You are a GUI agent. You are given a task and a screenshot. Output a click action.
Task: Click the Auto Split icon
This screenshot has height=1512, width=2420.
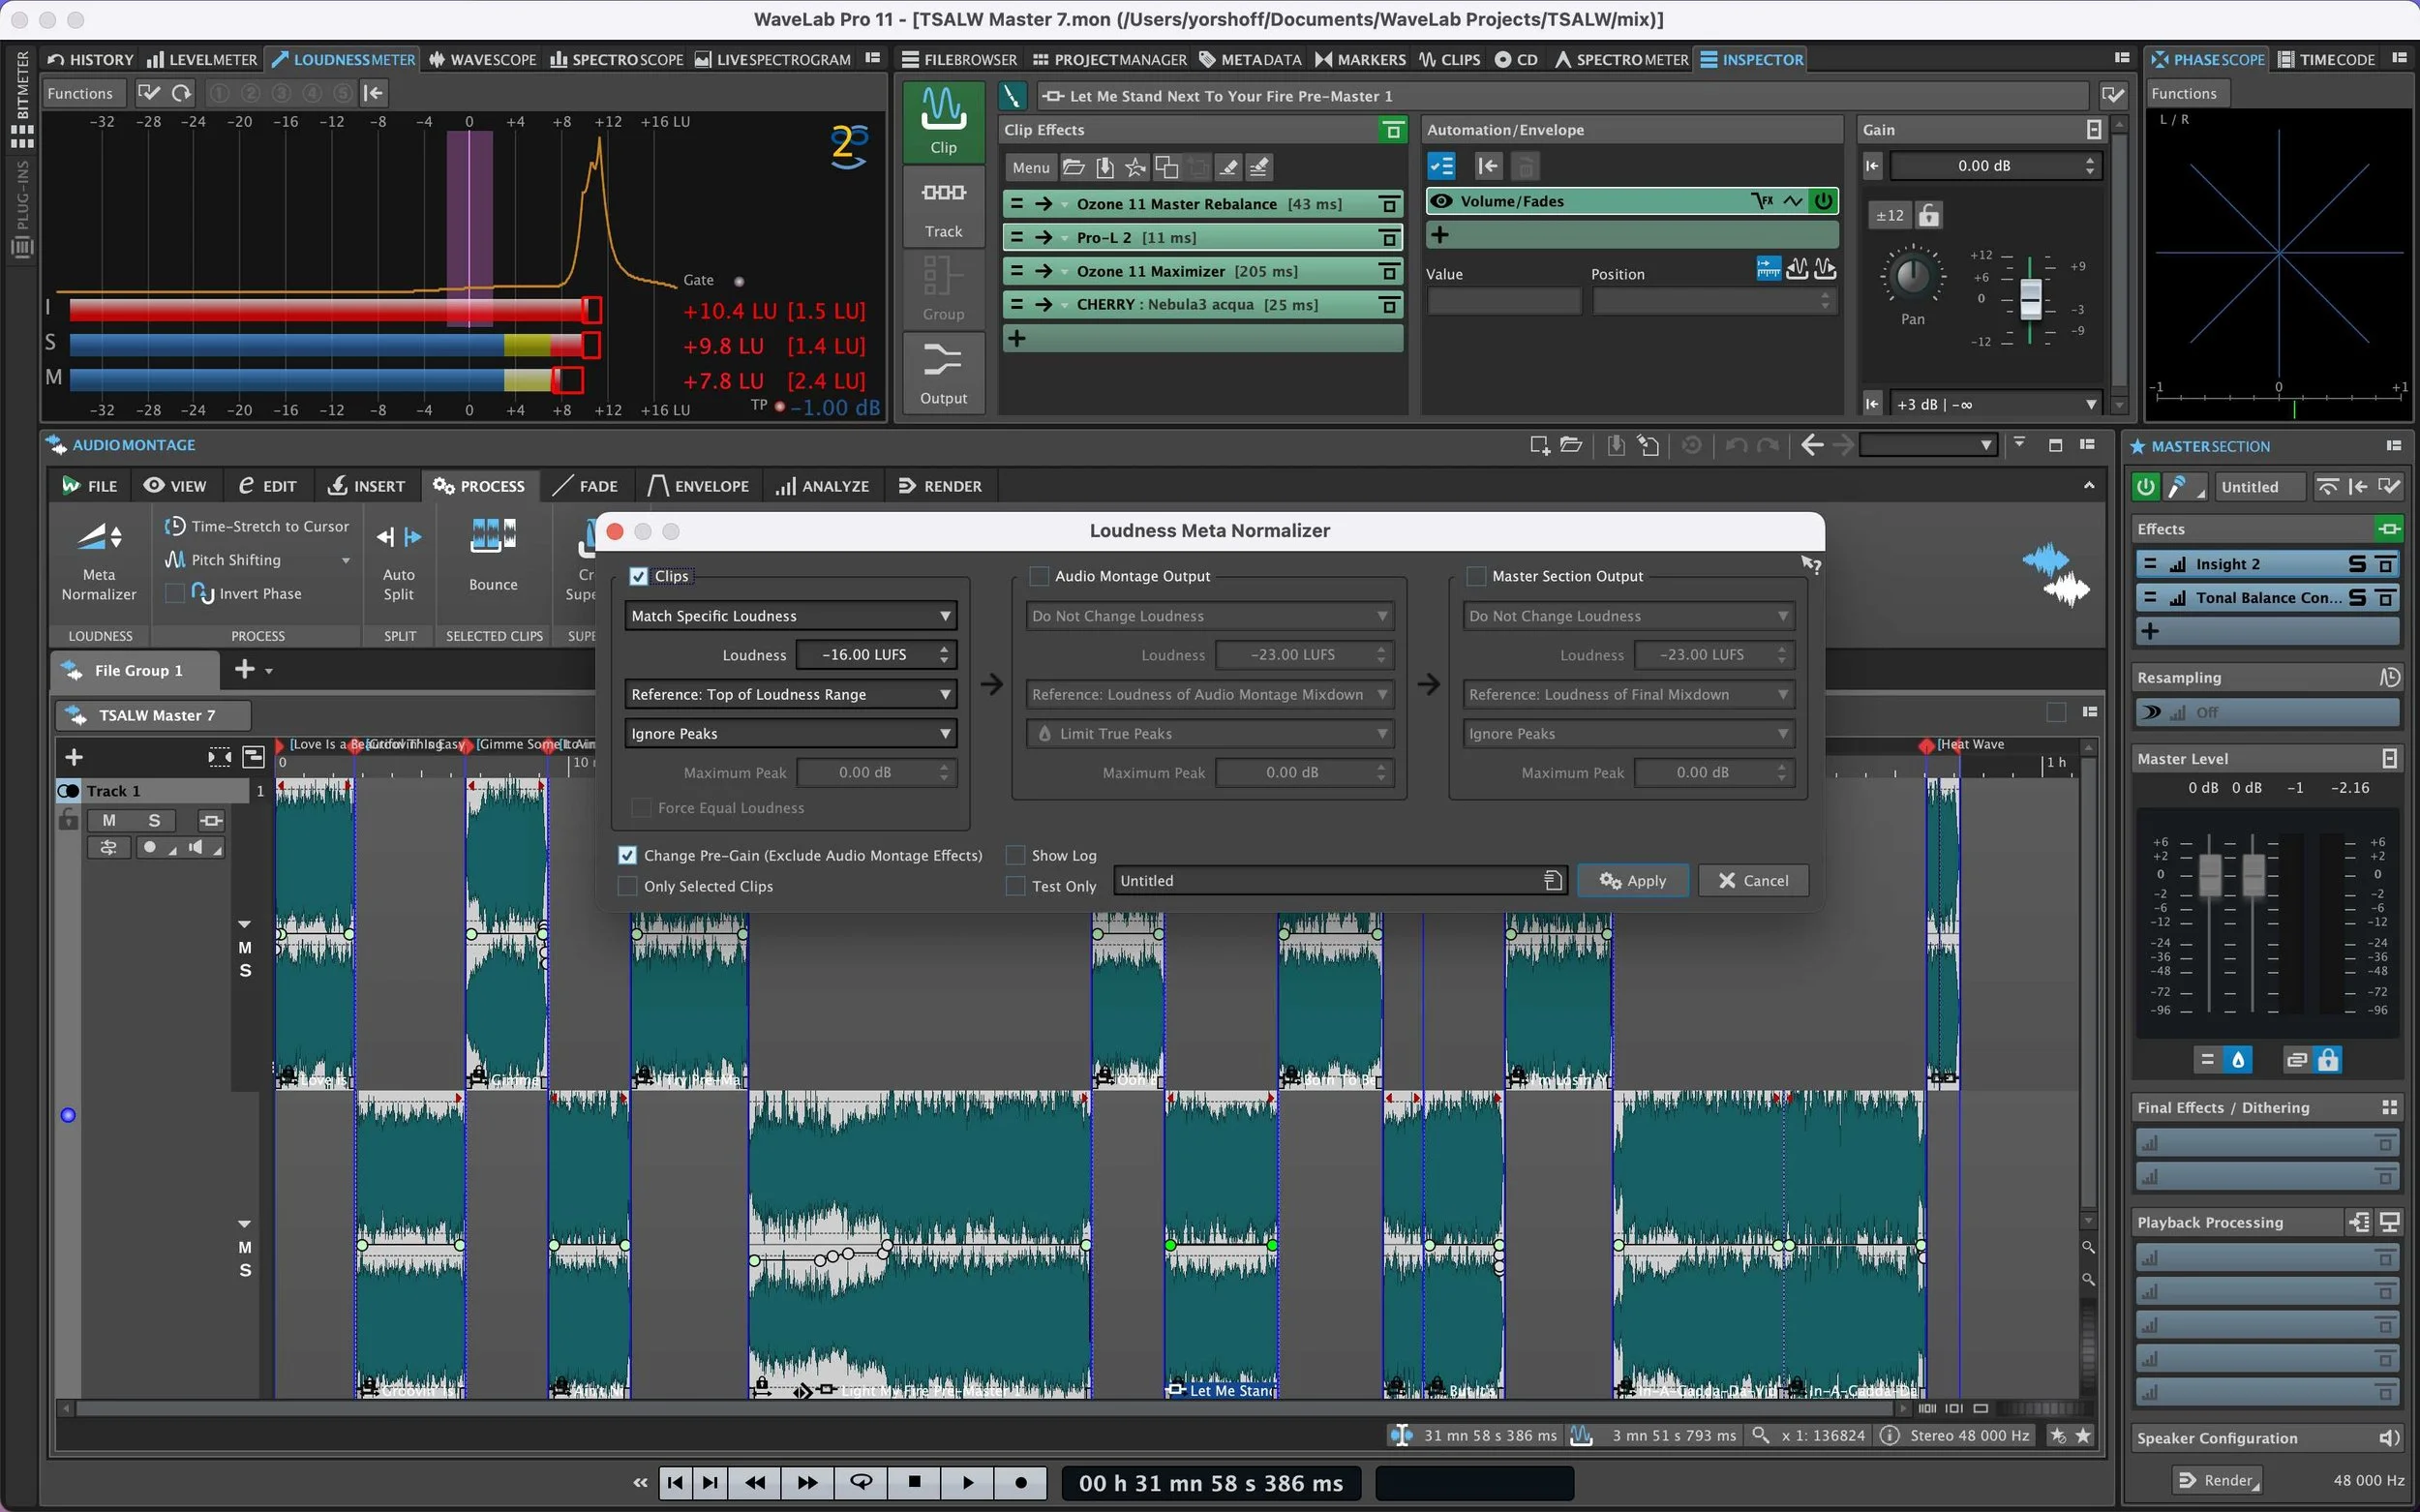399,538
